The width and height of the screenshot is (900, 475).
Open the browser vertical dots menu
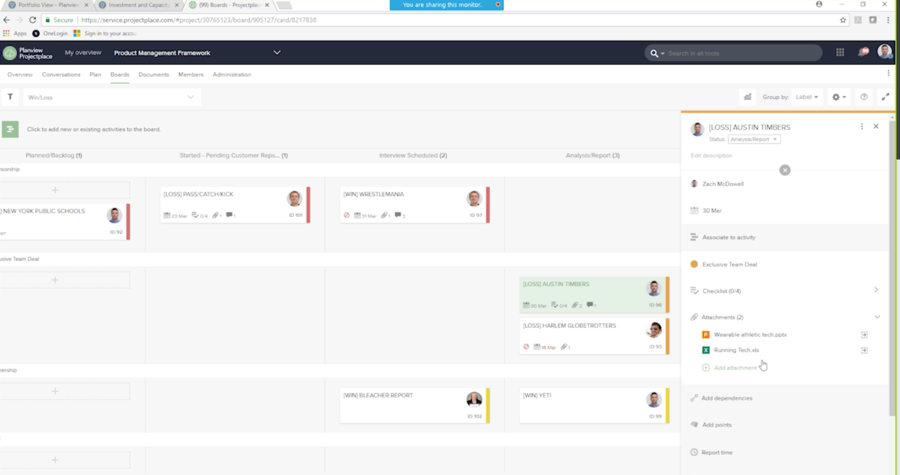pyautogui.click(x=887, y=20)
